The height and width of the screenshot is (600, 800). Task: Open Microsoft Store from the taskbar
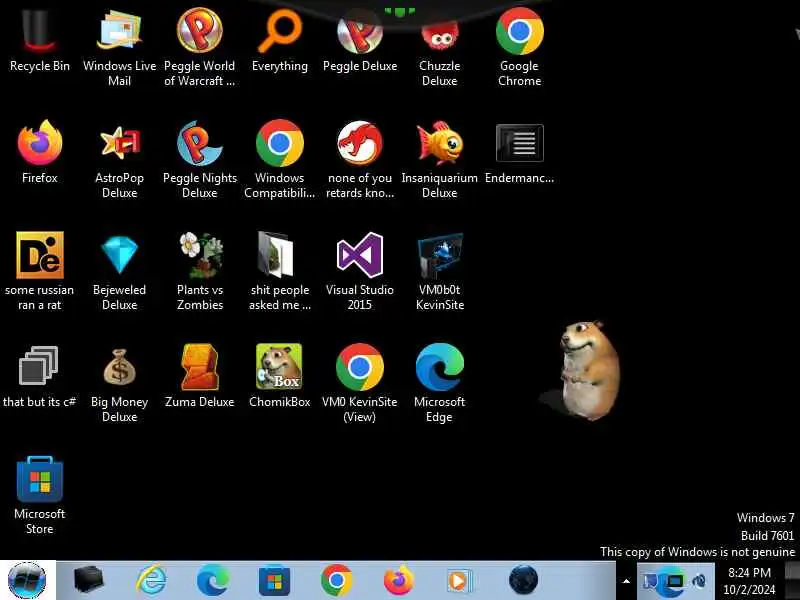coord(274,580)
